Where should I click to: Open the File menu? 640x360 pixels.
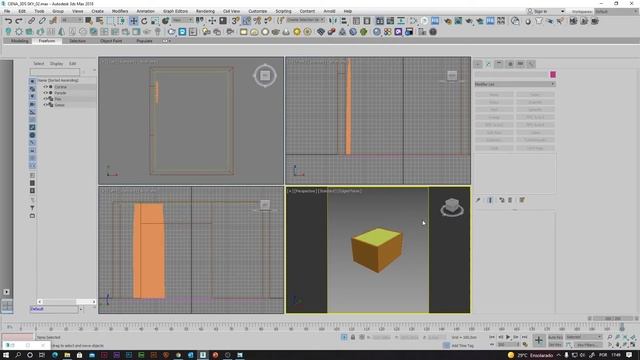(x=7, y=11)
